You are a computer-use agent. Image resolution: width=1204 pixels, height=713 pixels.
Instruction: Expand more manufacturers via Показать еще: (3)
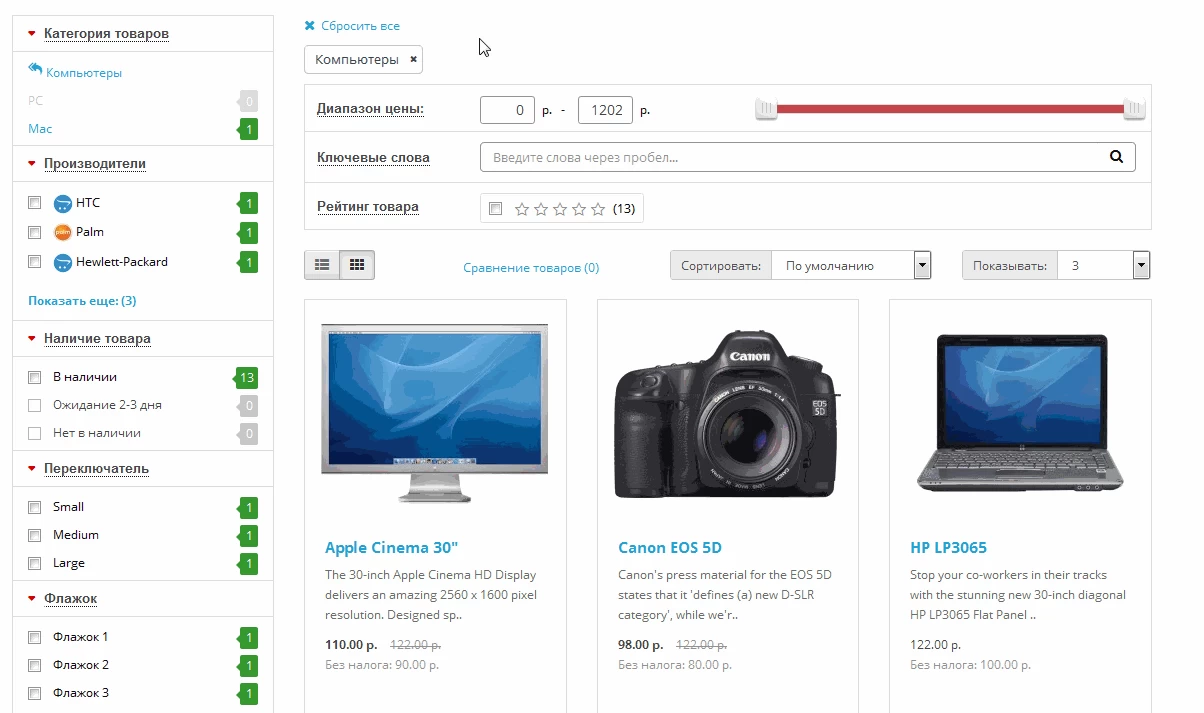tap(82, 301)
